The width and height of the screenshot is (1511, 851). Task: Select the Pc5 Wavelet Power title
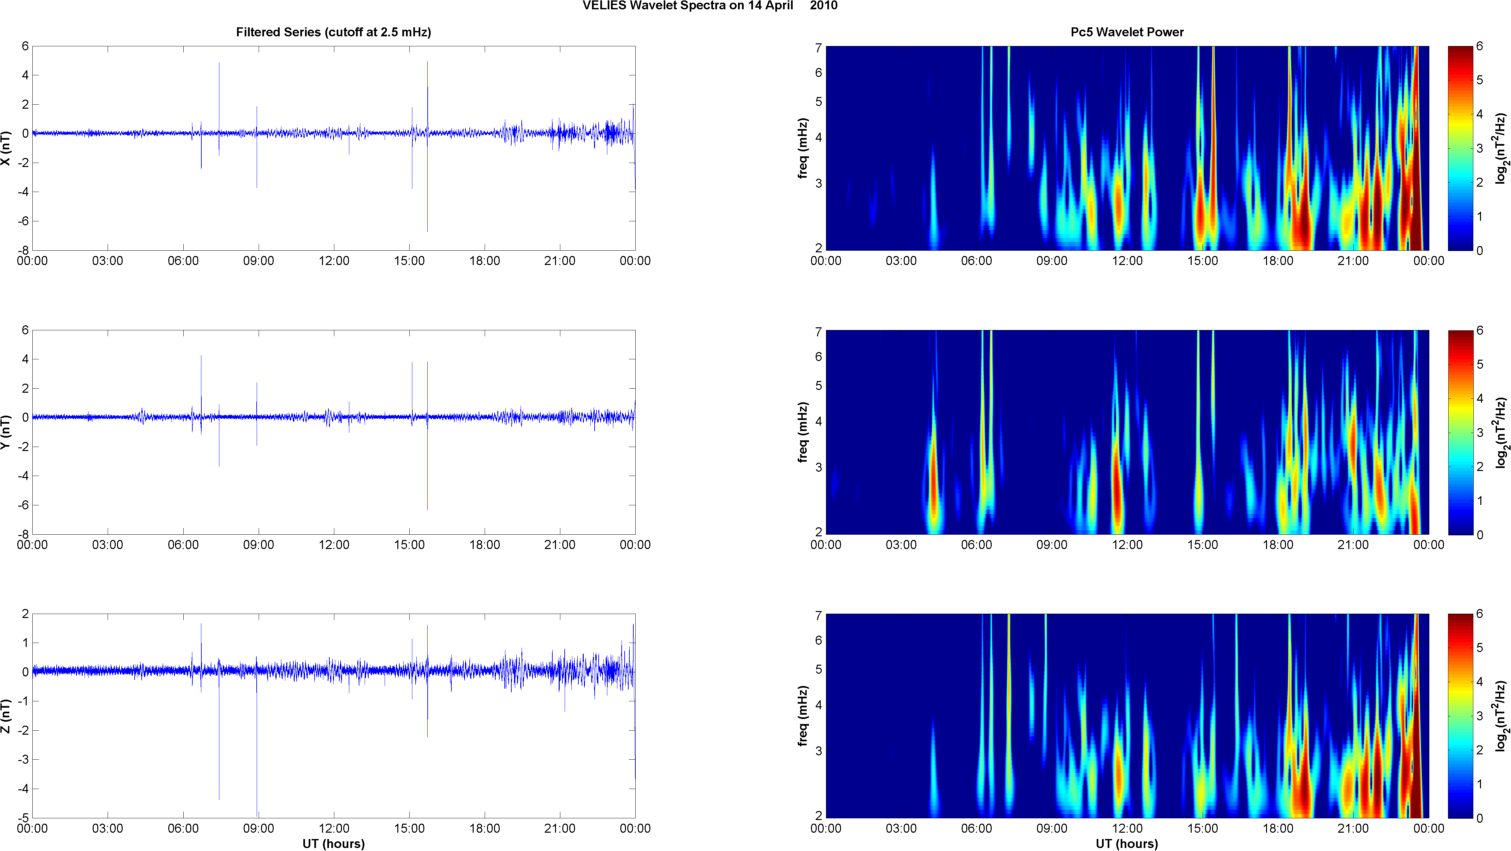pos(1127,32)
